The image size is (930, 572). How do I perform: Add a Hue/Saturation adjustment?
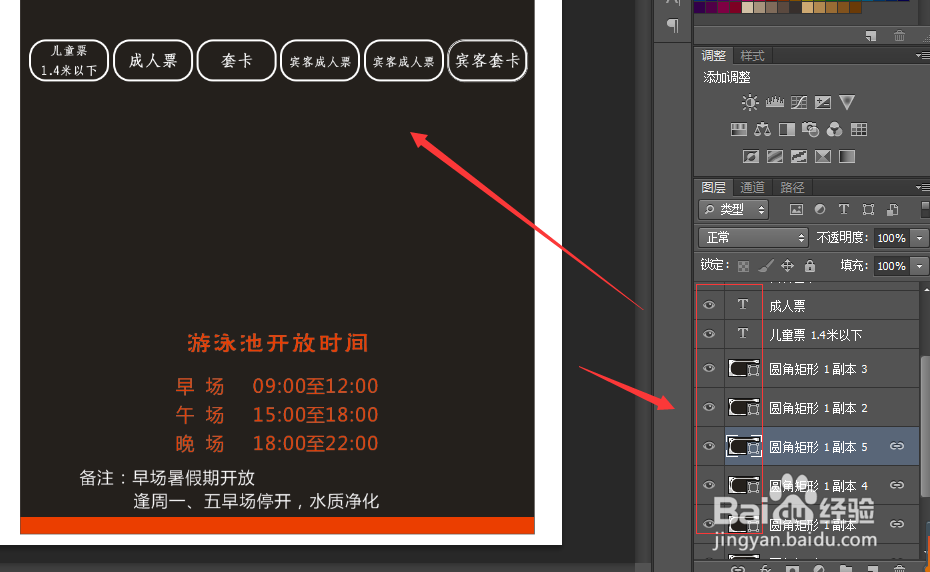738,129
